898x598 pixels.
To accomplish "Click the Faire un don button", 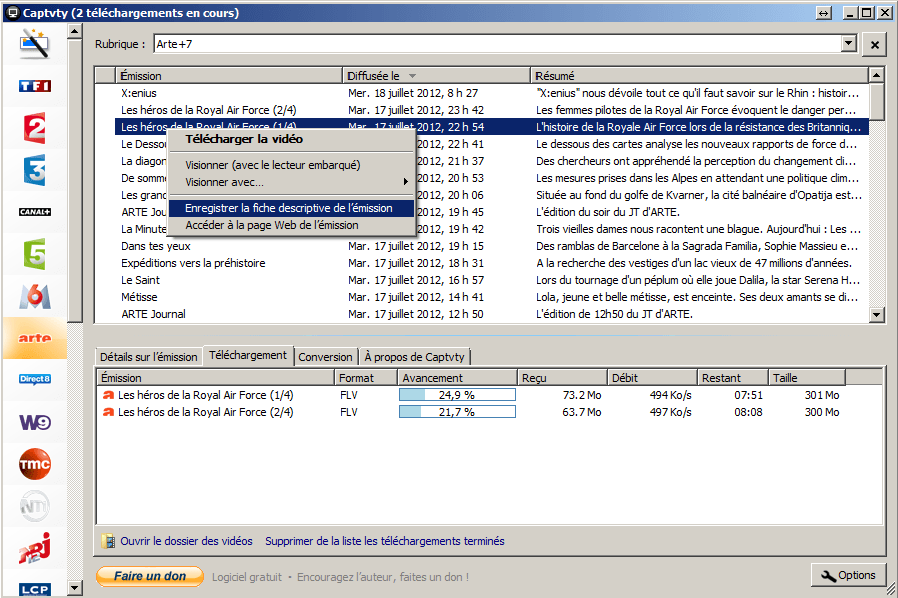I will click(150, 576).
